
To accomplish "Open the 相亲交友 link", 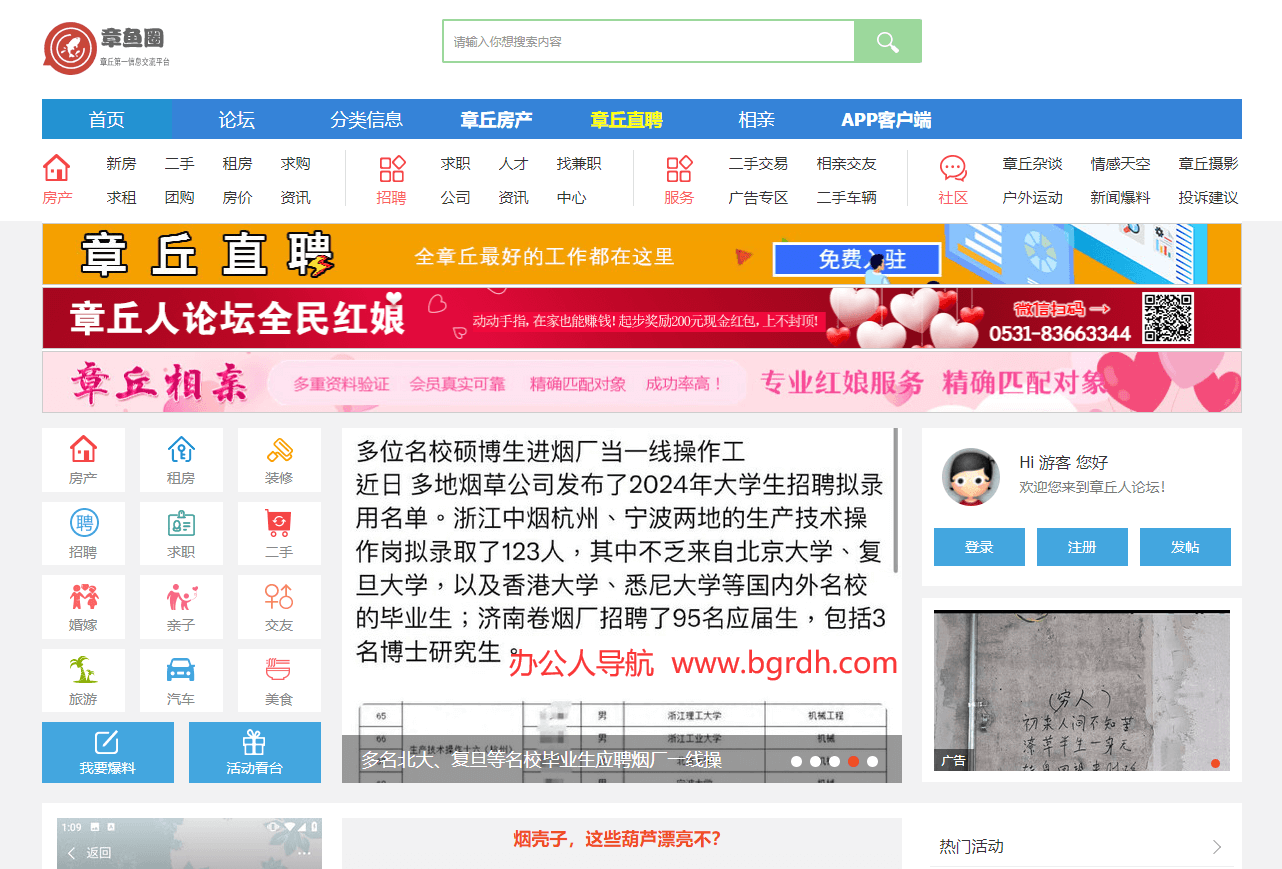I will click(846, 164).
